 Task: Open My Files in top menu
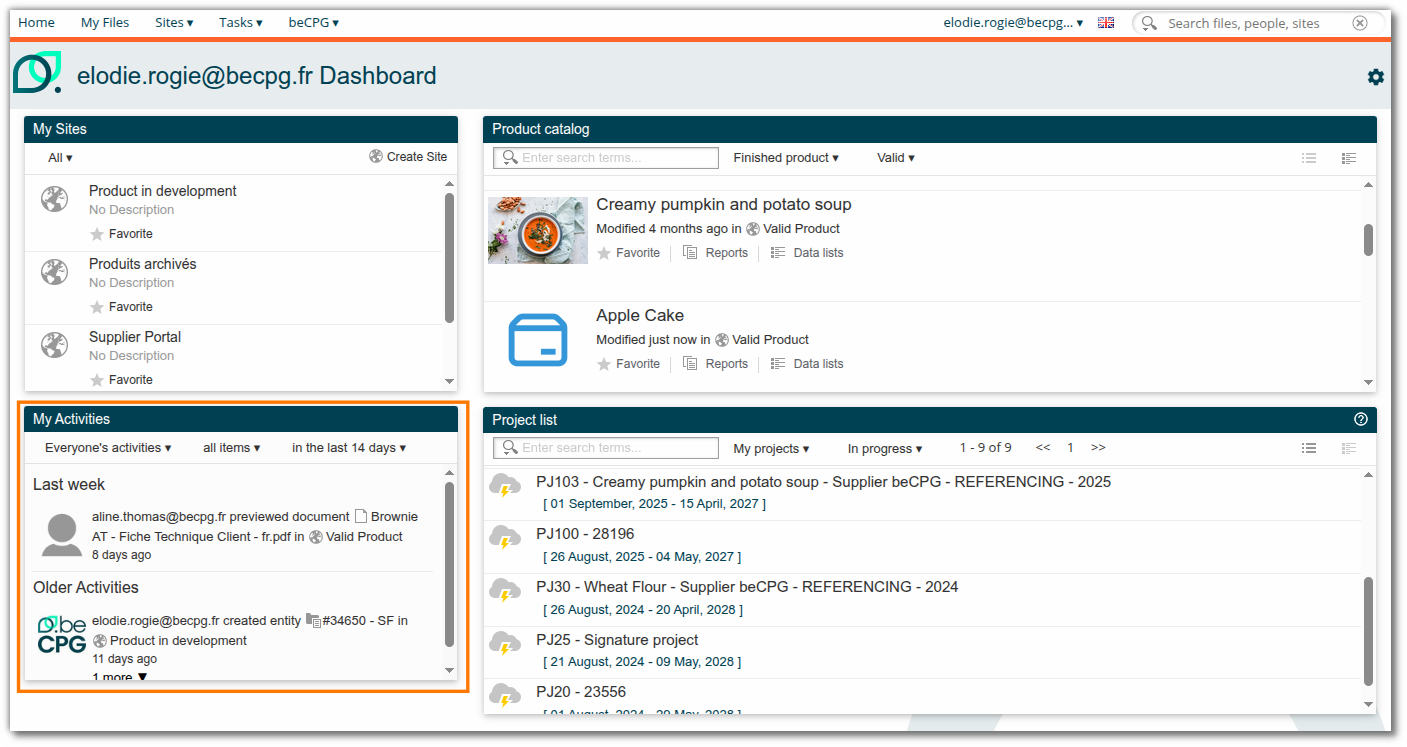click(105, 22)
